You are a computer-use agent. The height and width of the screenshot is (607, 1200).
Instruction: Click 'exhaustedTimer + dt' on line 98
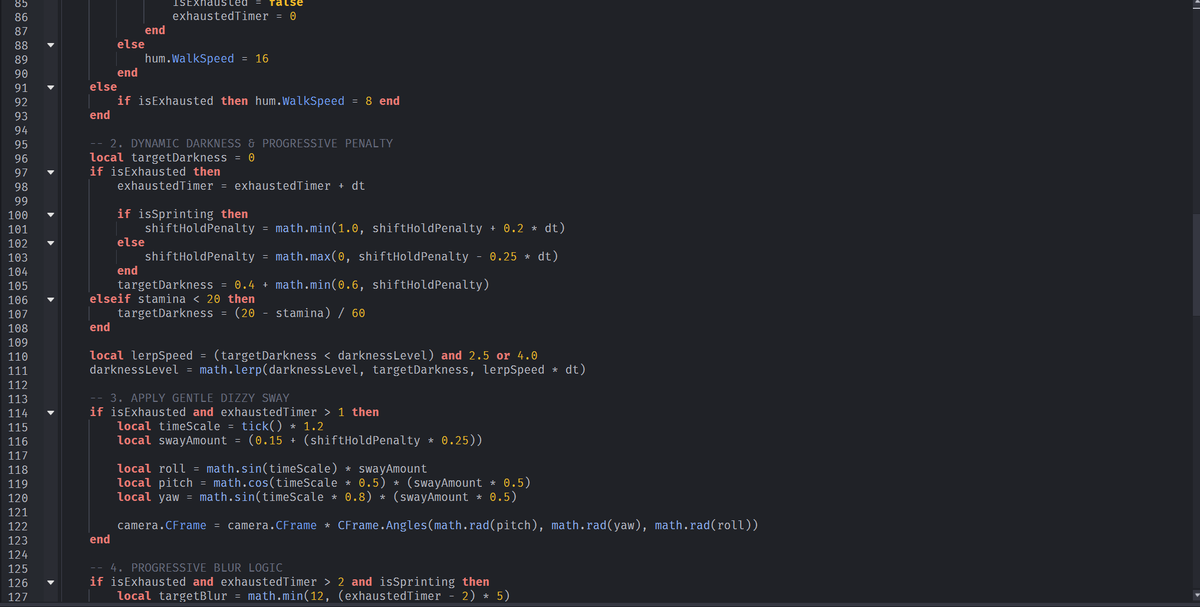point(299,186)
